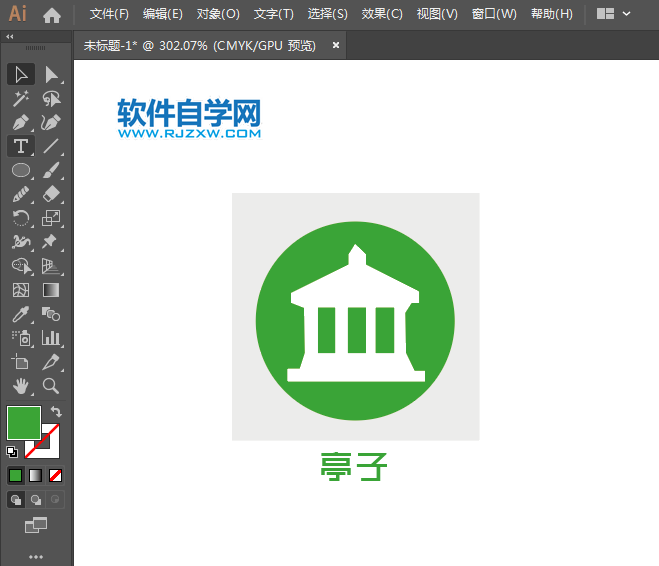Open the 文件(F) menu

click(109, 14)
